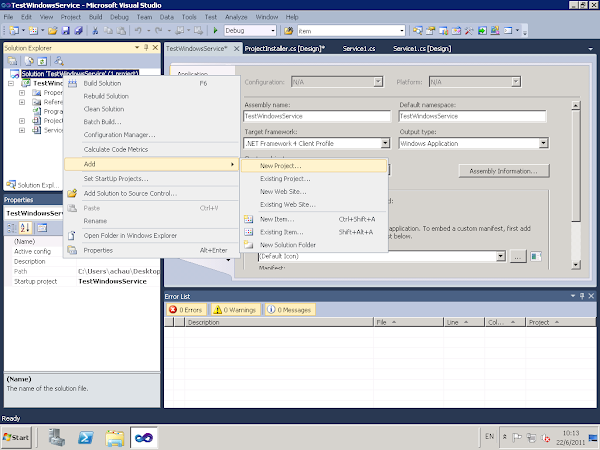Toggle the 0 Errors filter
Viewport: 600px width, 450px height.
click(186, 310)
